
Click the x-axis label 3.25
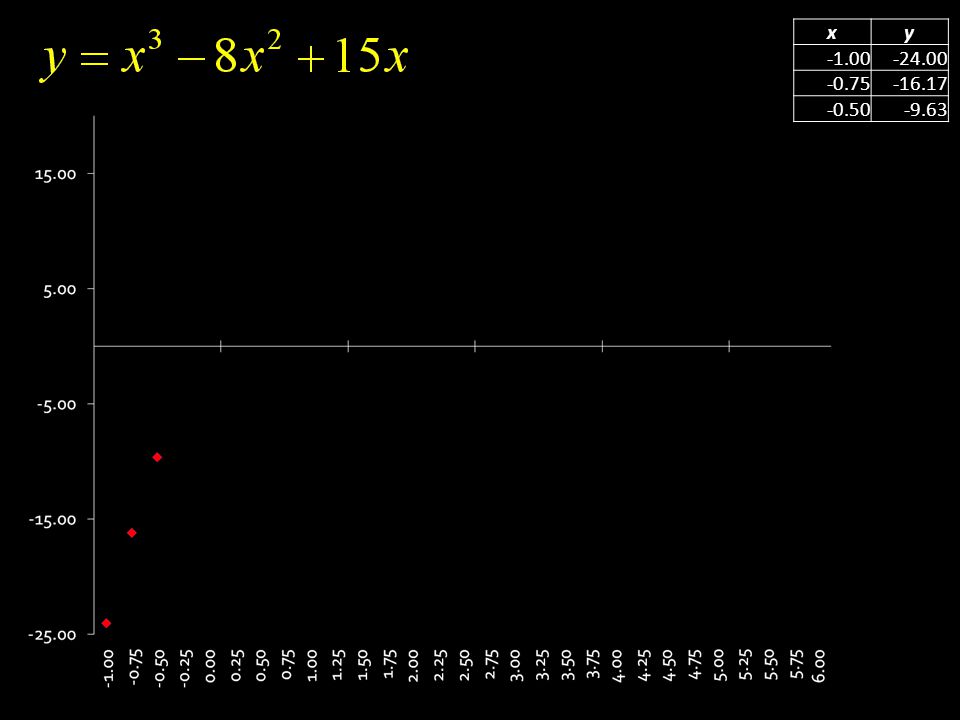coord(541,666)
